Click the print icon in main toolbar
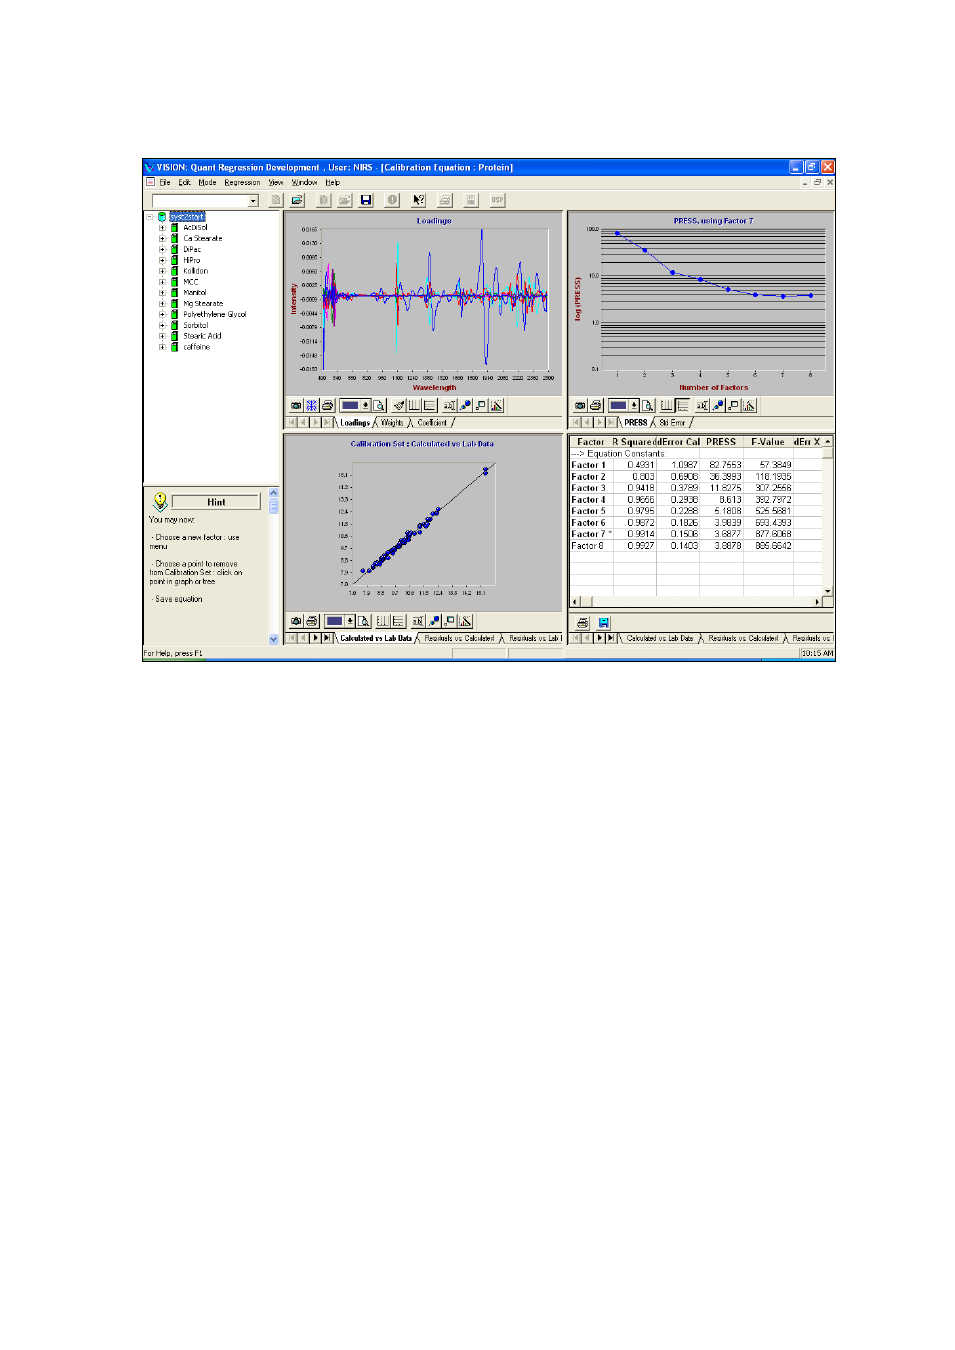The image size is (955, 1350). (x=445, y=200)
